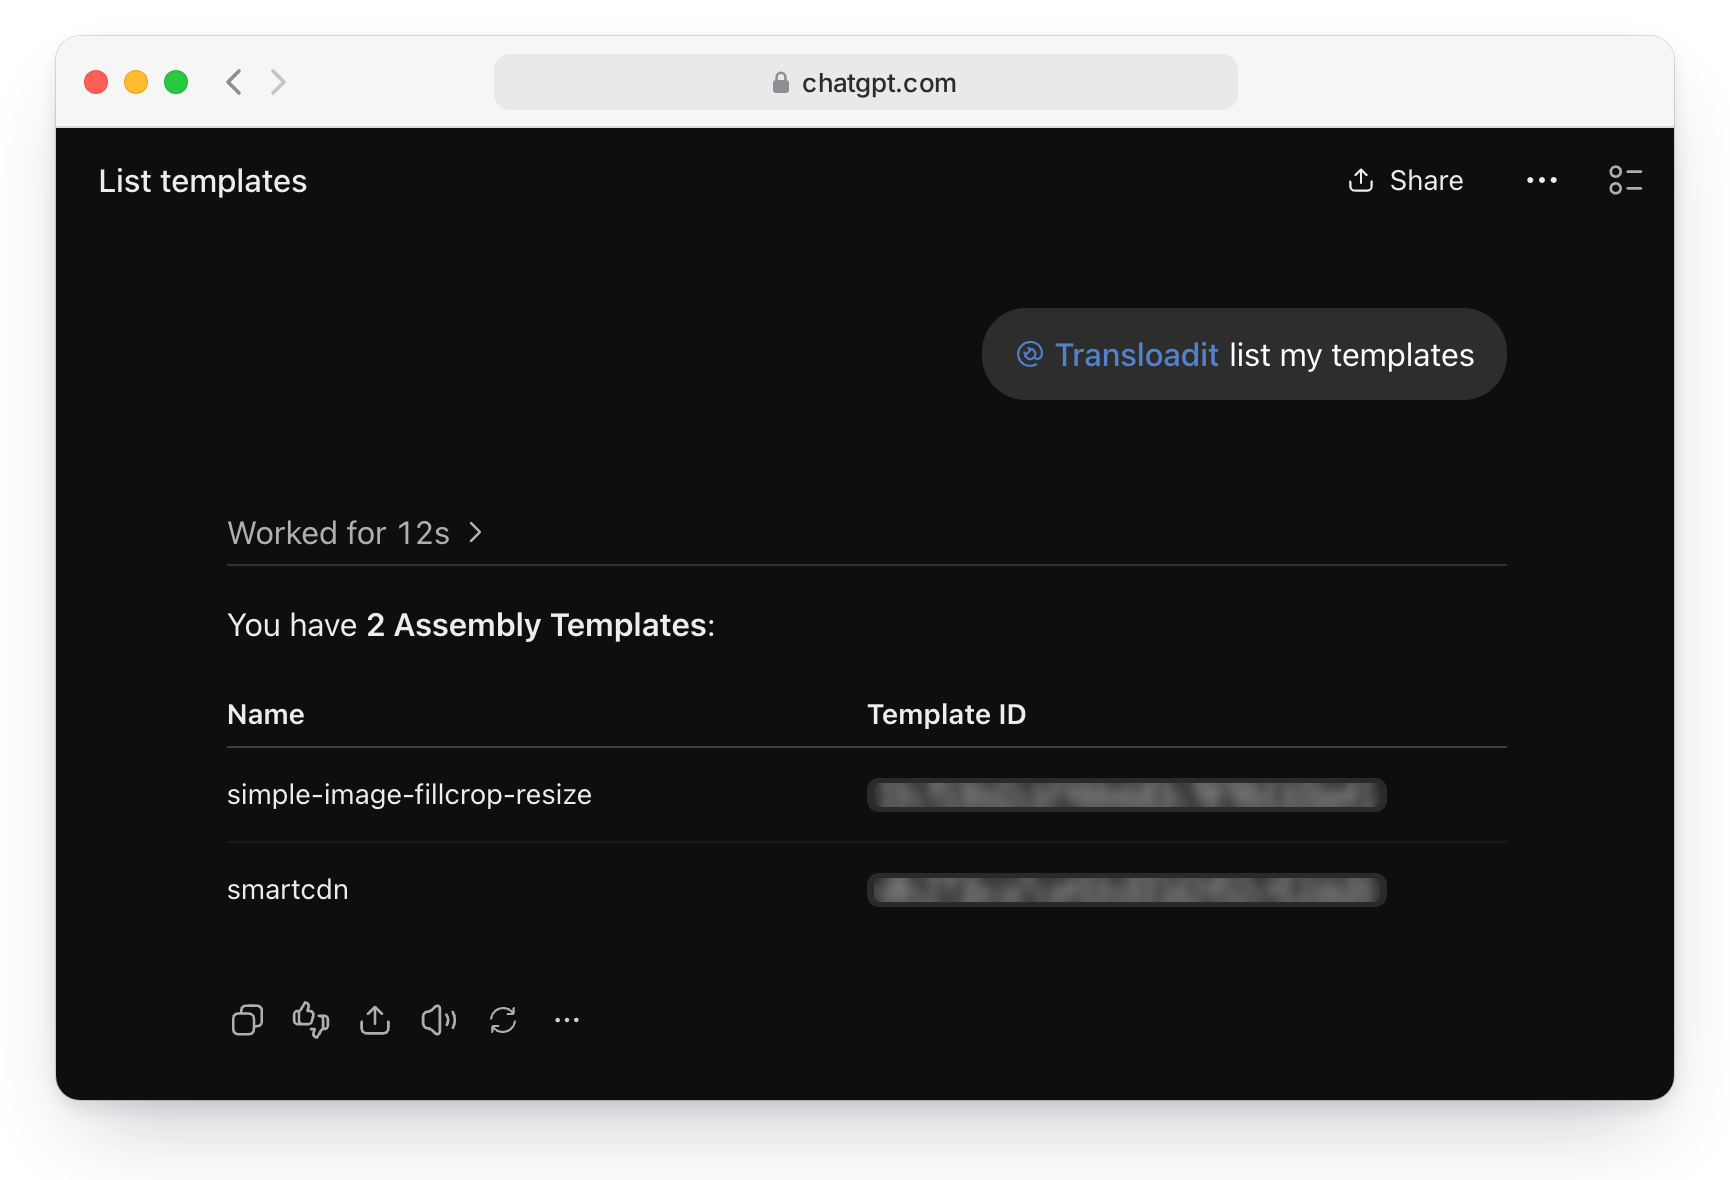Click the blurred Template ID for simple-image-fillcrop-resize

[1126, 795]
